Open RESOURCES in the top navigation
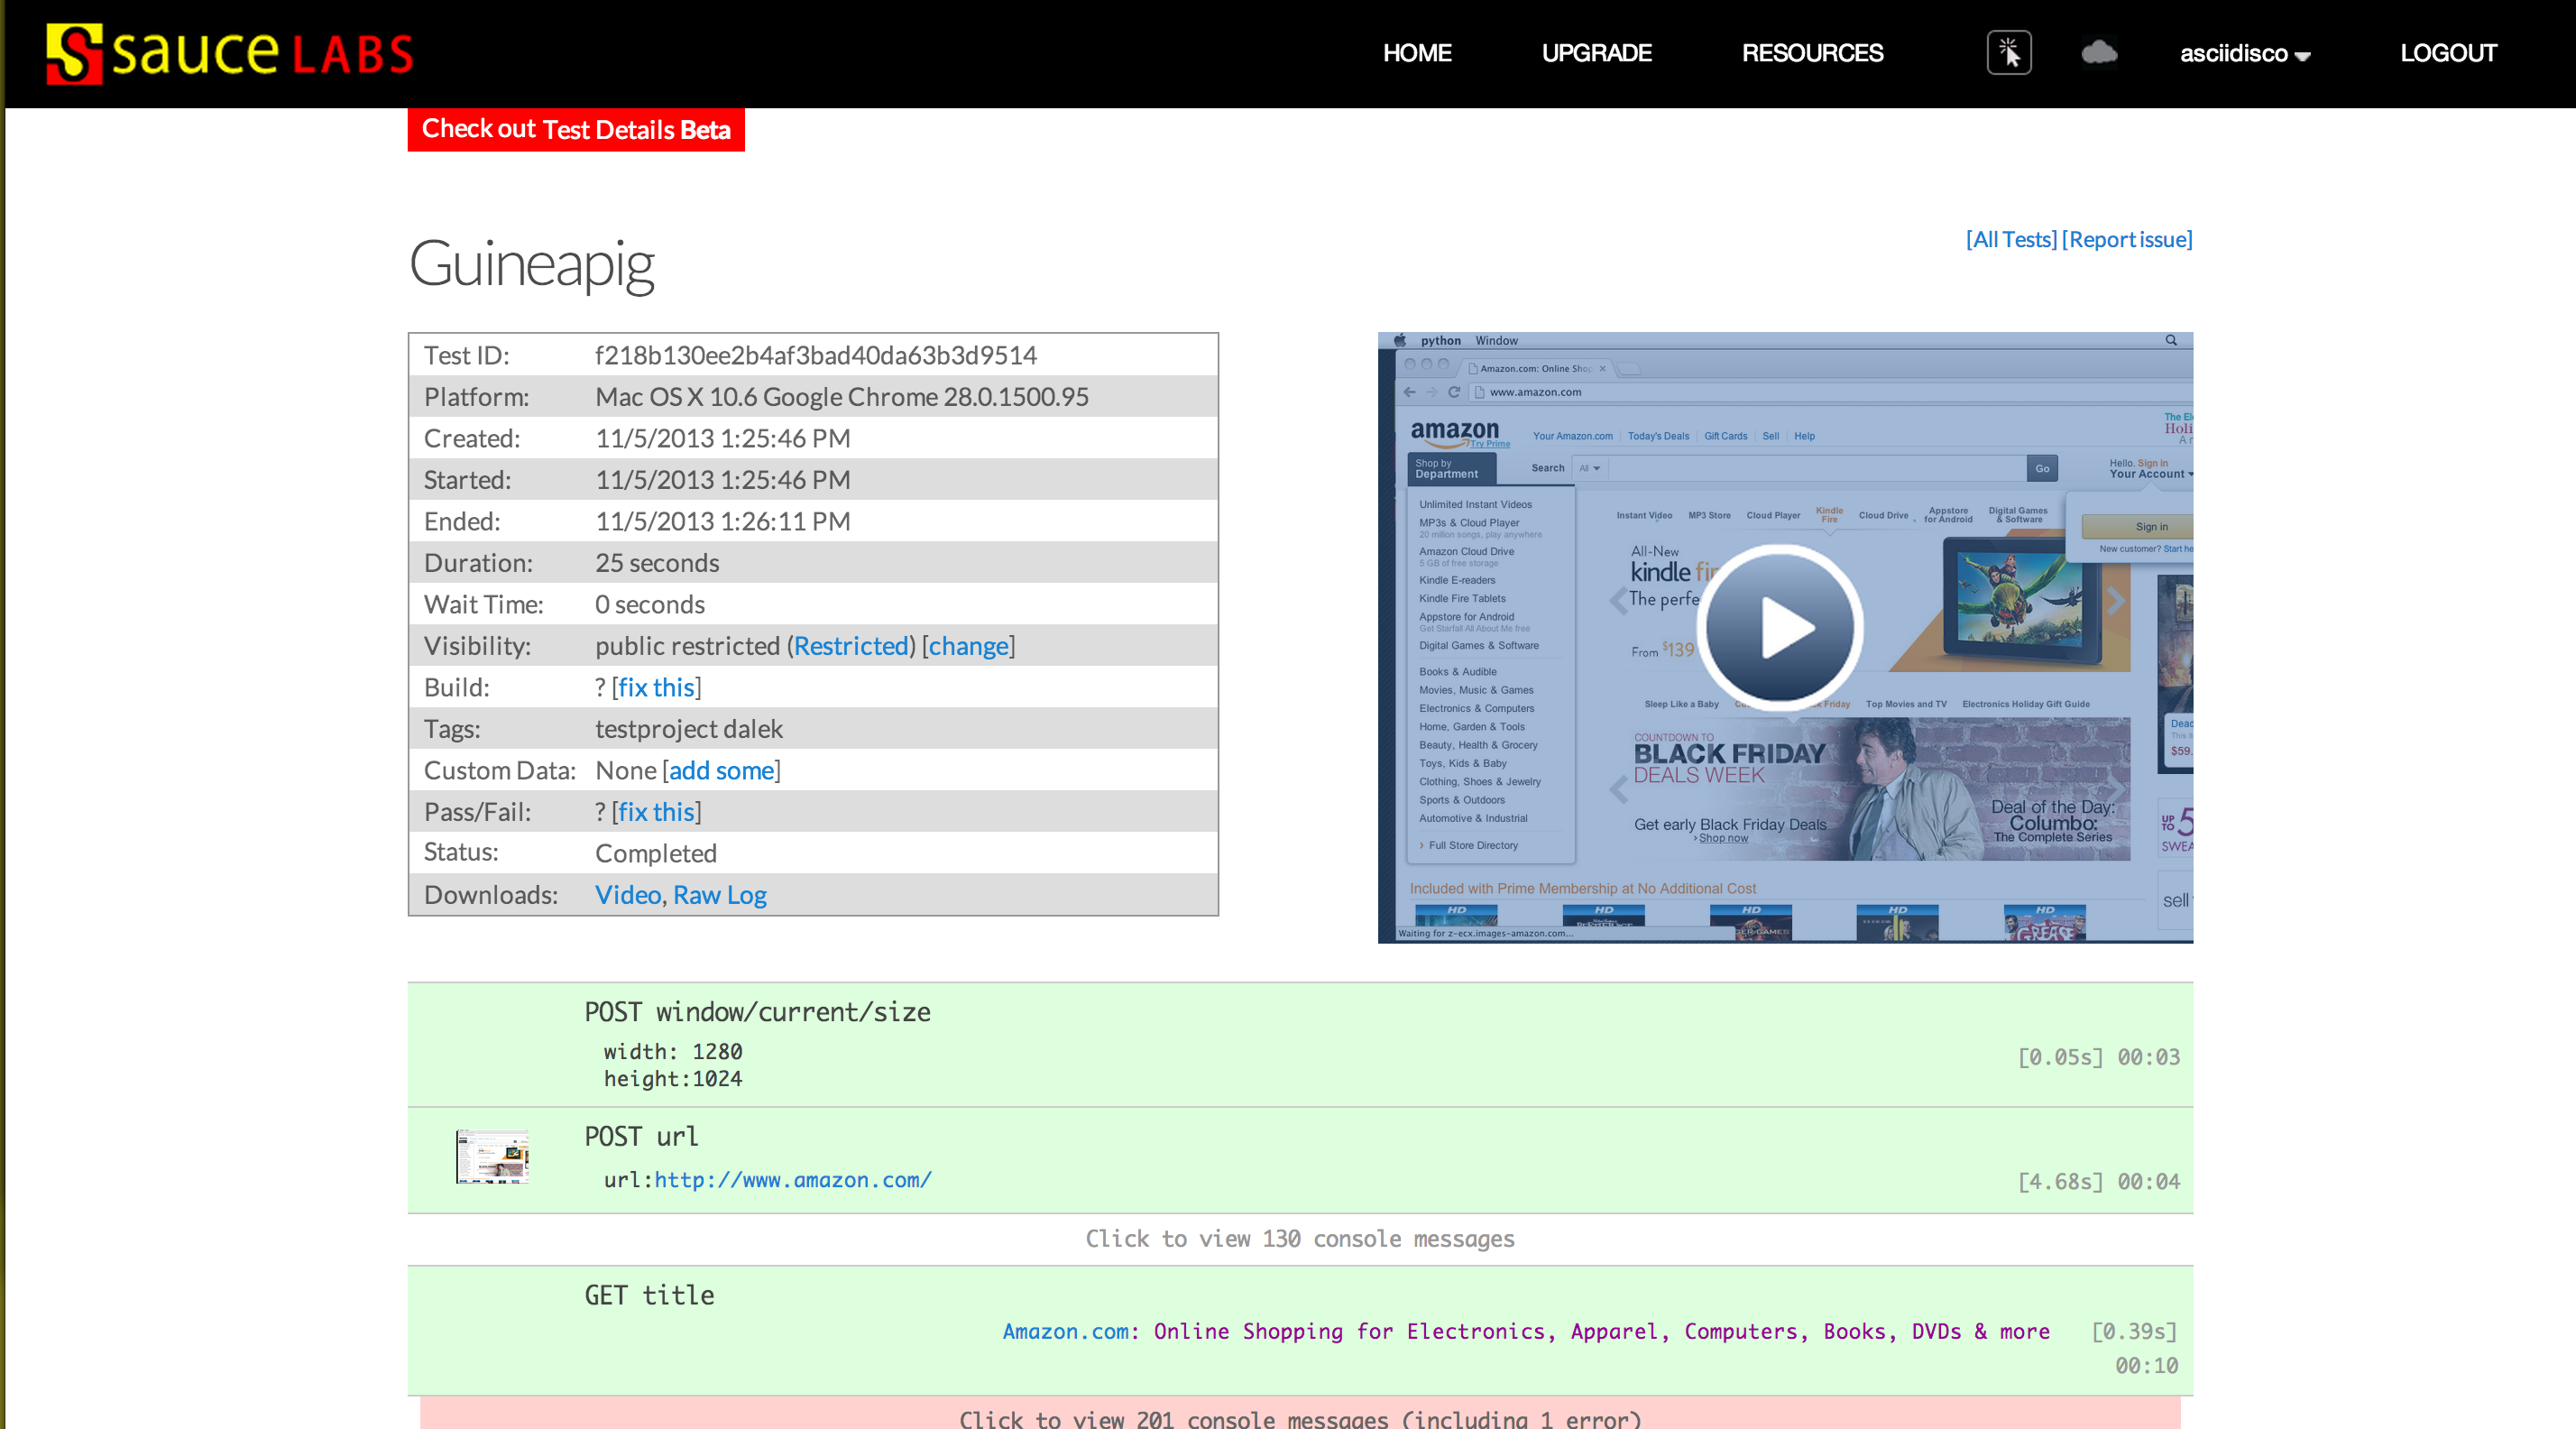The width and height of the screenshot is (2576, 1429). click(x=1811, y=53)
